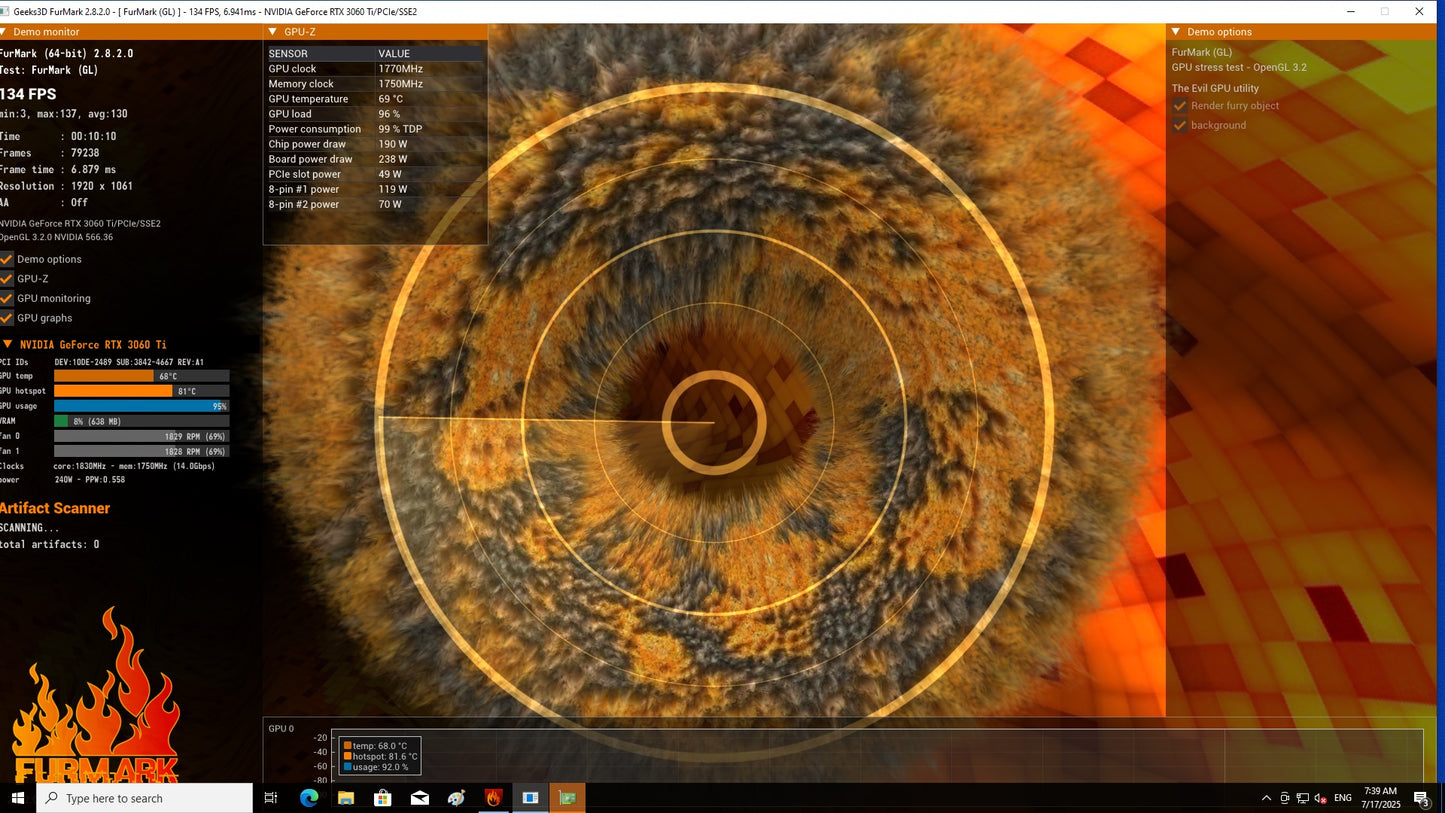
Task: Select the 8-pin #2 power row
Action: (x=375, y=204)
